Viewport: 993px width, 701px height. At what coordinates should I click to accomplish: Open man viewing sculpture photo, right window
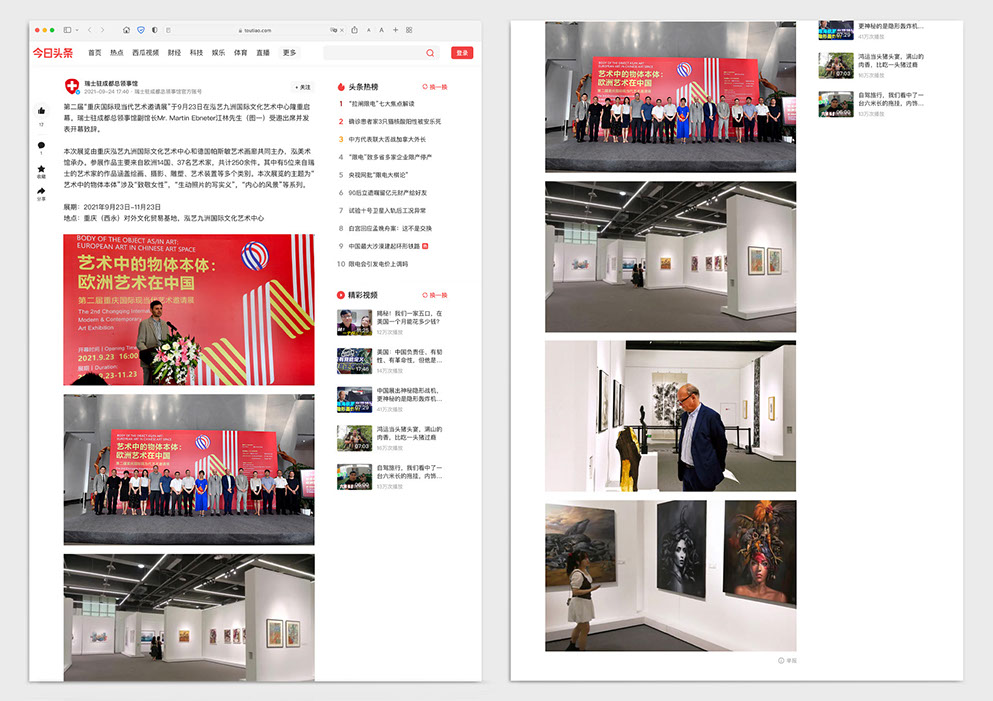click(x=671, y=416)
